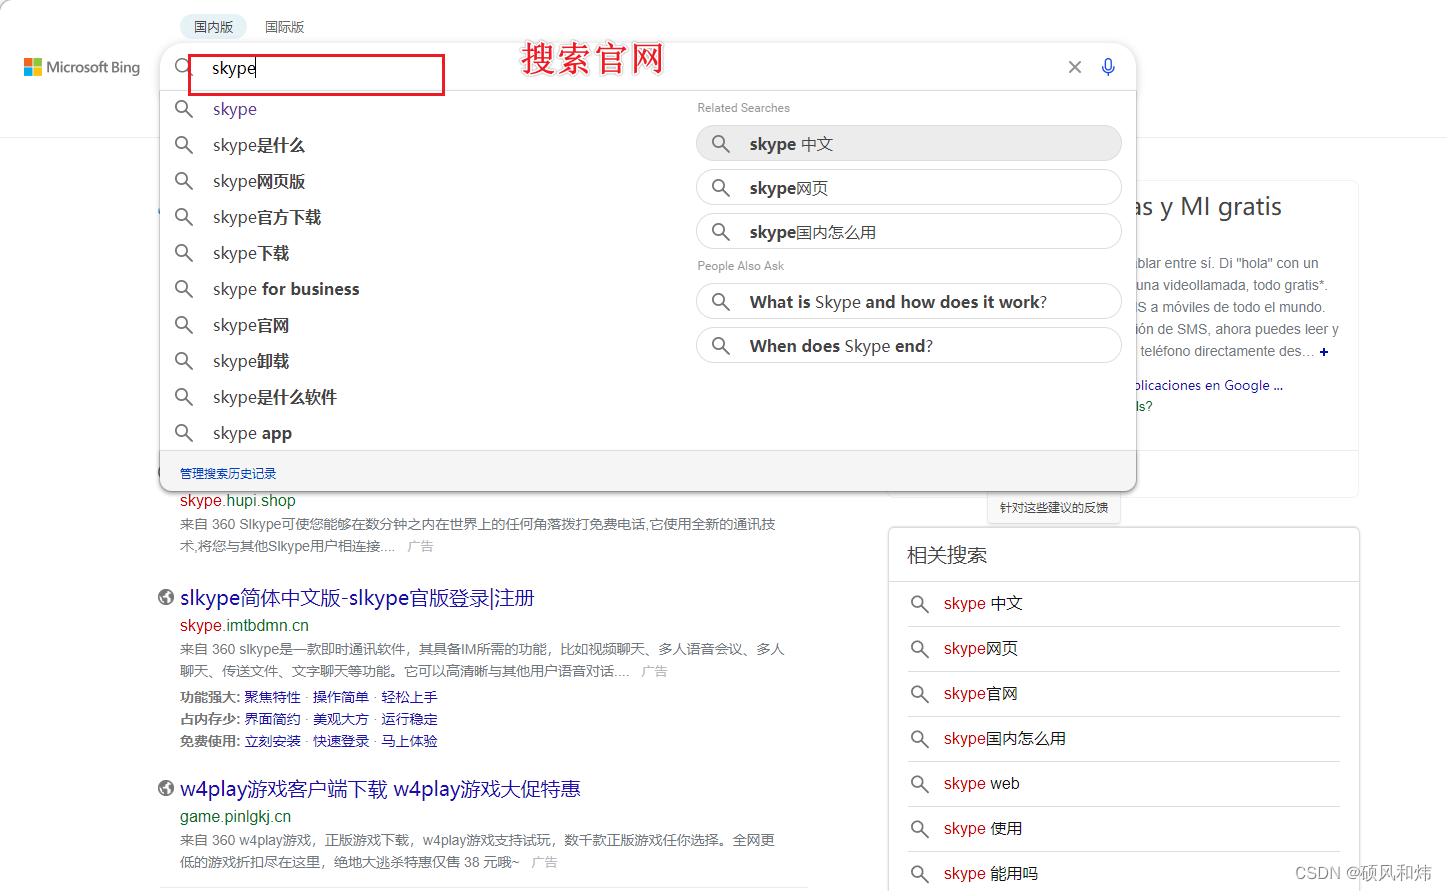Click the 马上体验 sublink
The width and height of the screenshot is (1447, 891).
tap(409, 741)
